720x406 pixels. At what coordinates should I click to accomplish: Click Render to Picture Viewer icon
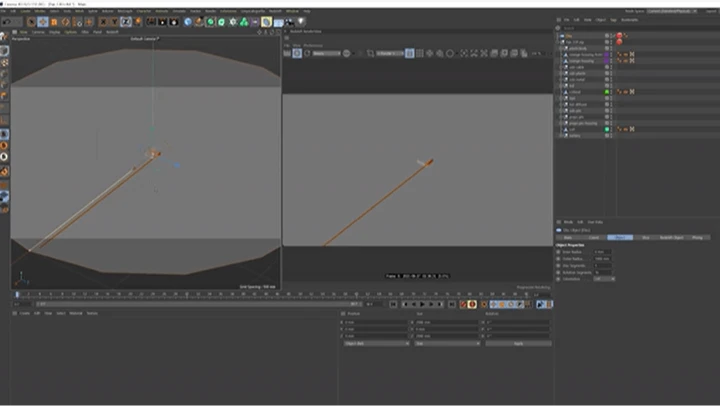click(163, 22)
